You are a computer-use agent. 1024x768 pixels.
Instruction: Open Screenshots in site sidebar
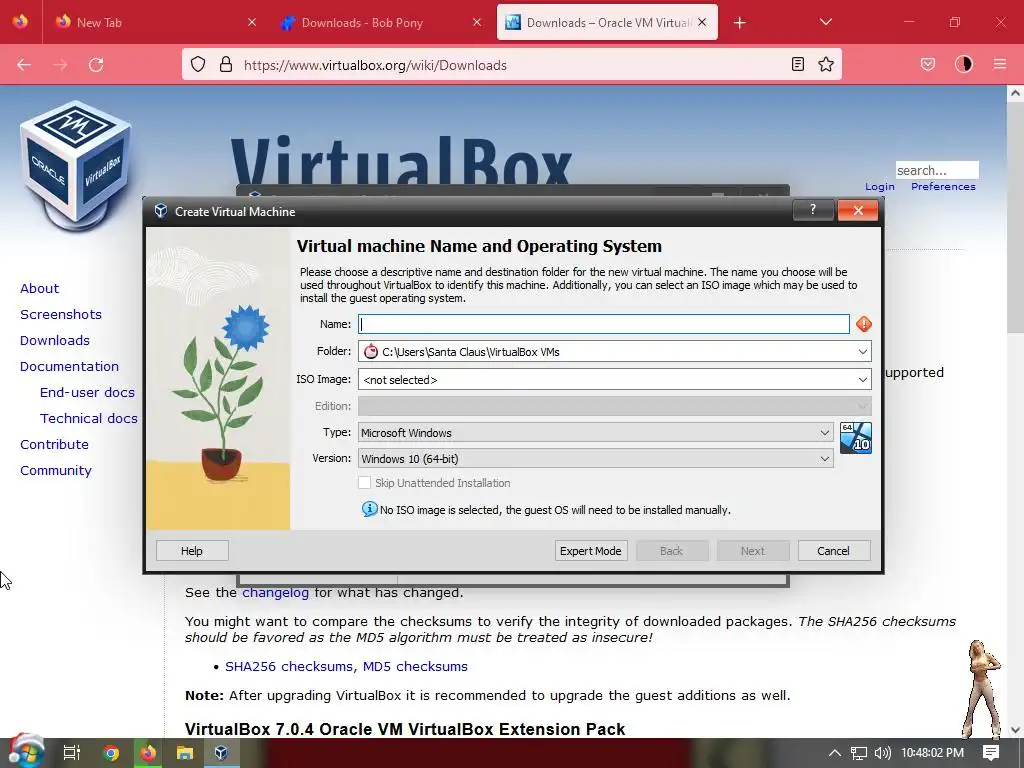61,314
